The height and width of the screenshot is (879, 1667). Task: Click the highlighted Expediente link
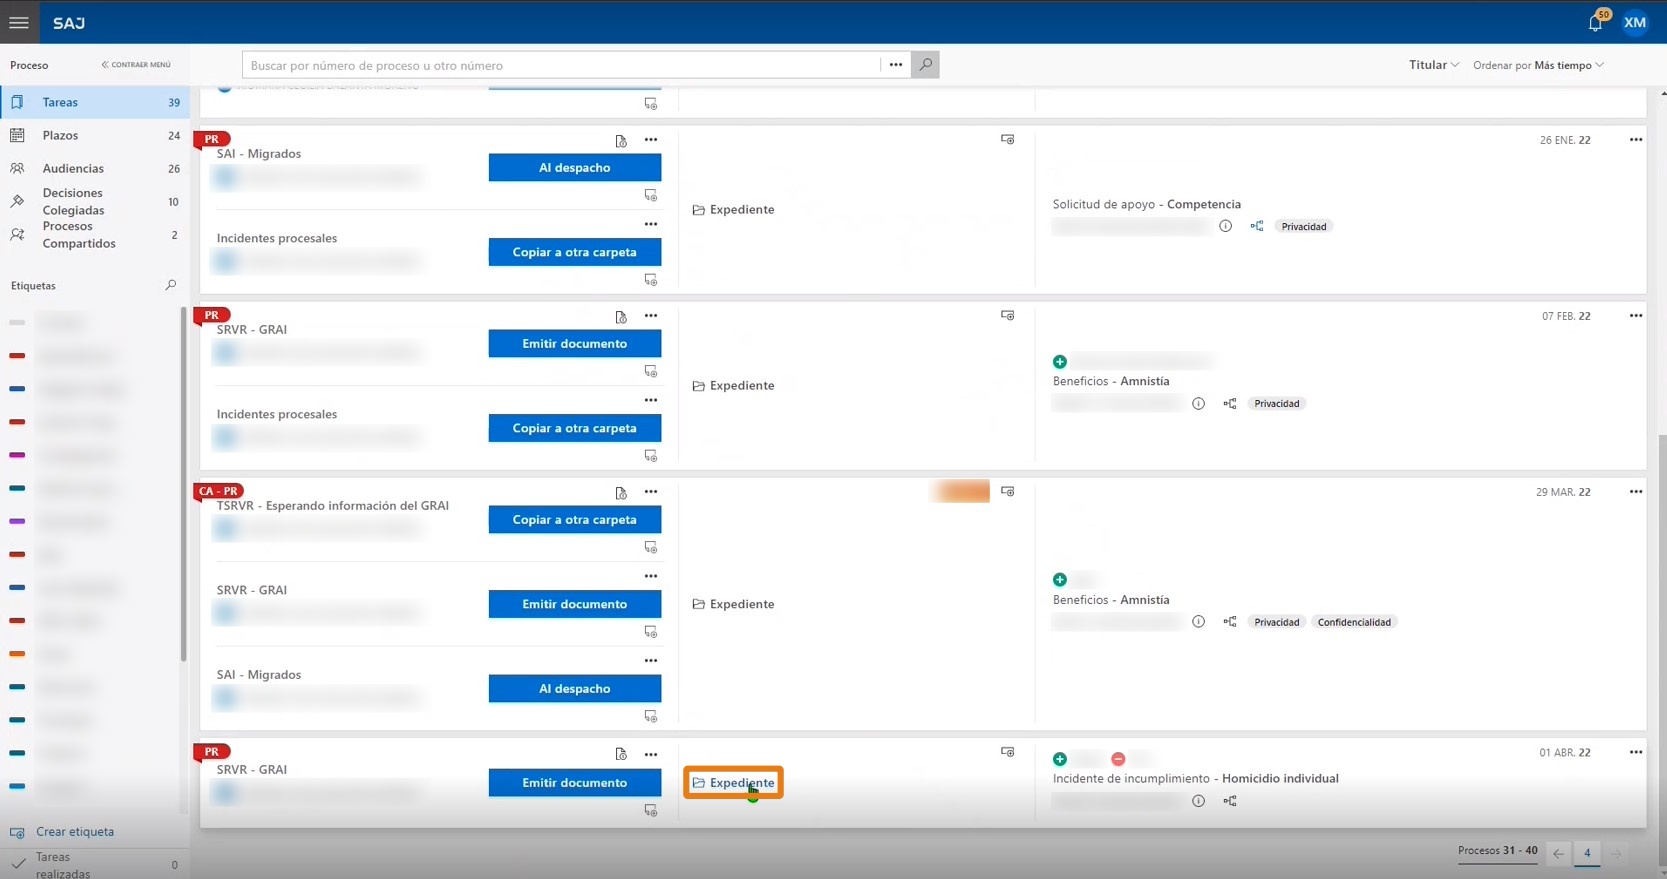pos(734,783)
